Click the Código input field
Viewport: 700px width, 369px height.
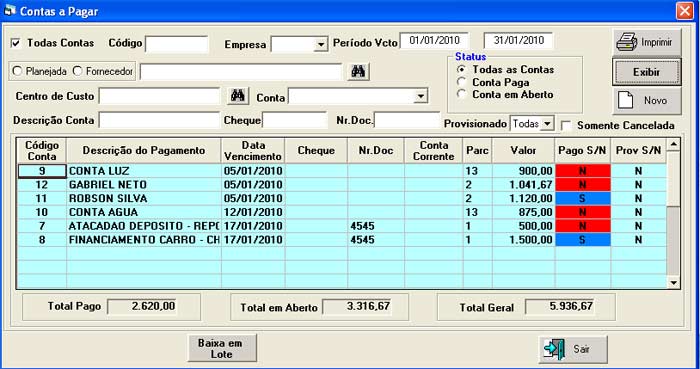point(177,44)
